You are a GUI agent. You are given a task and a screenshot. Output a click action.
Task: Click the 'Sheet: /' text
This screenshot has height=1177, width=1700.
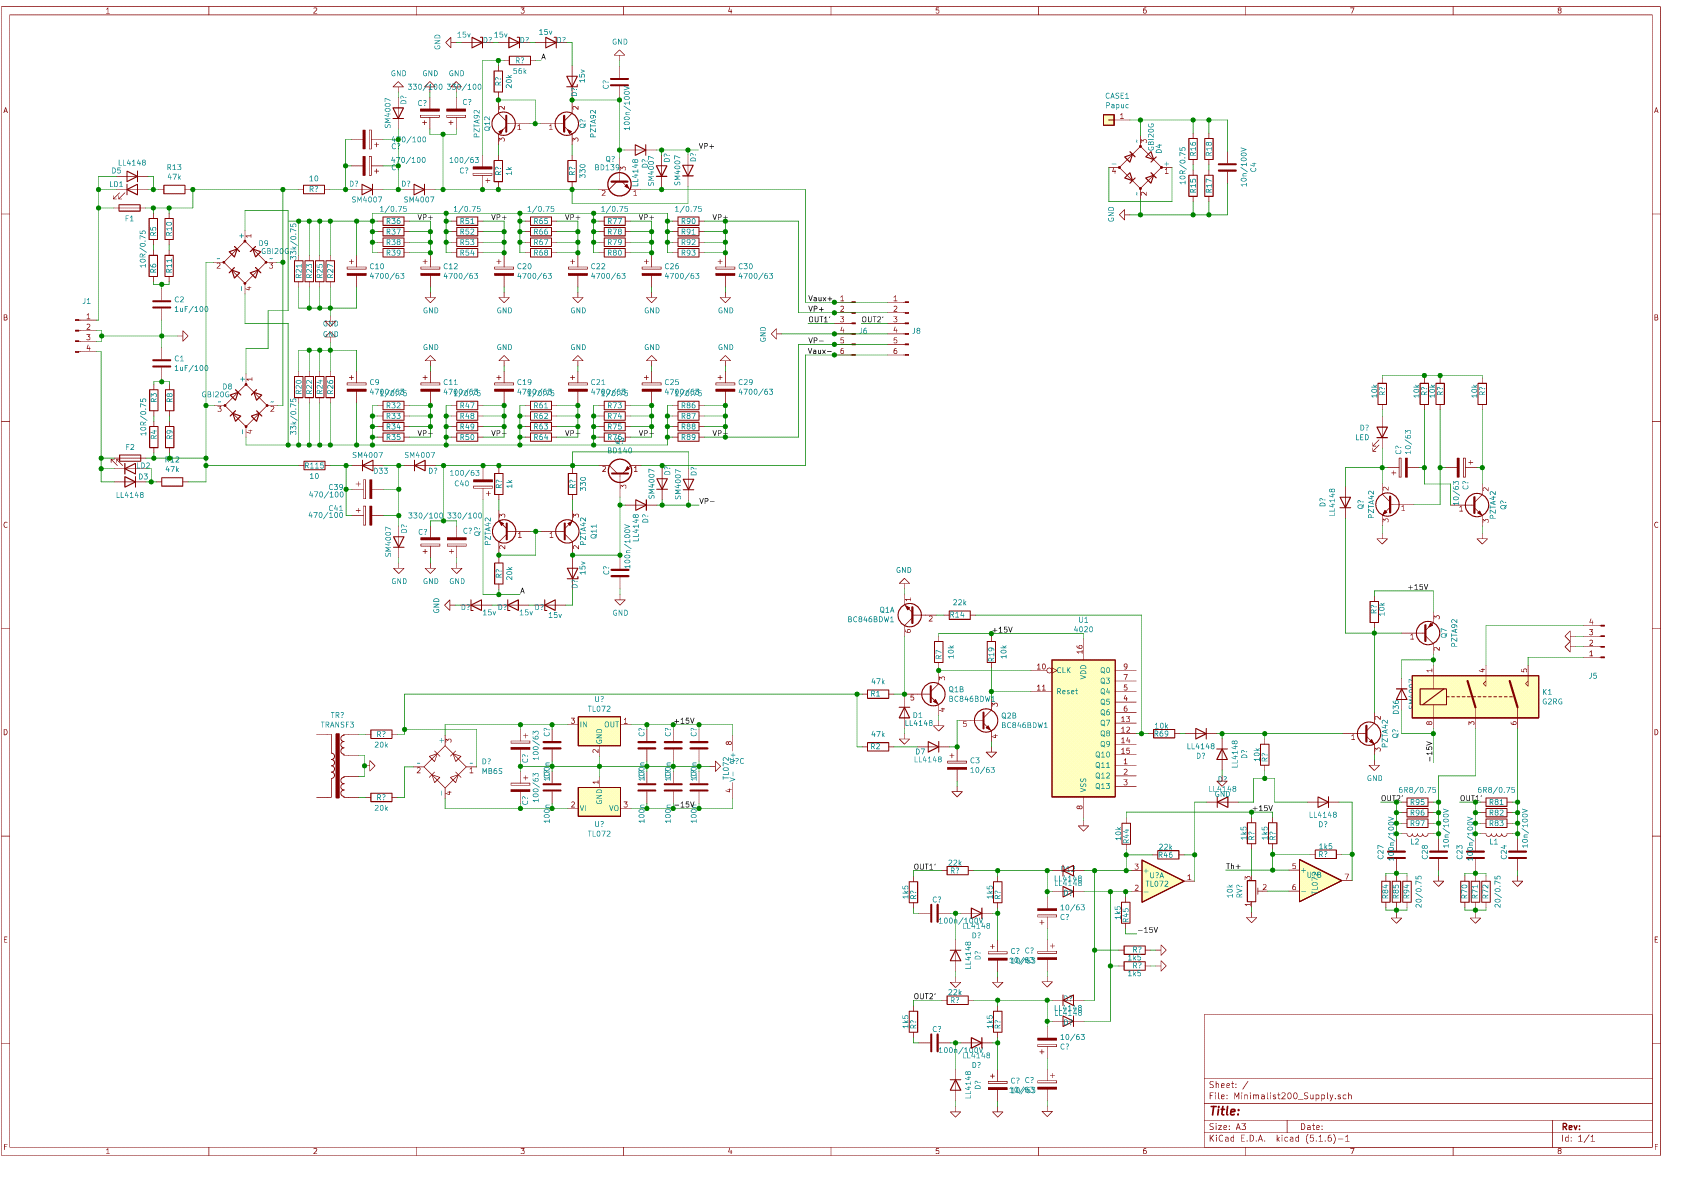click(1228, 1085)
